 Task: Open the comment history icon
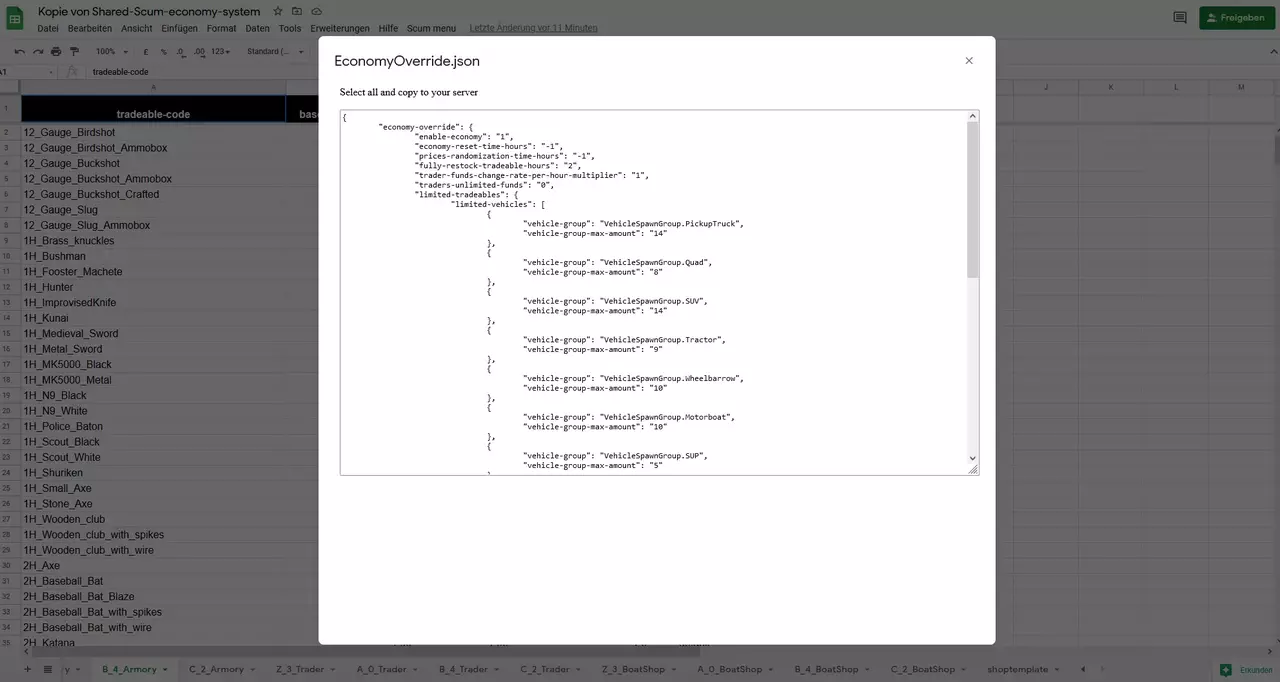(1180, 18)
